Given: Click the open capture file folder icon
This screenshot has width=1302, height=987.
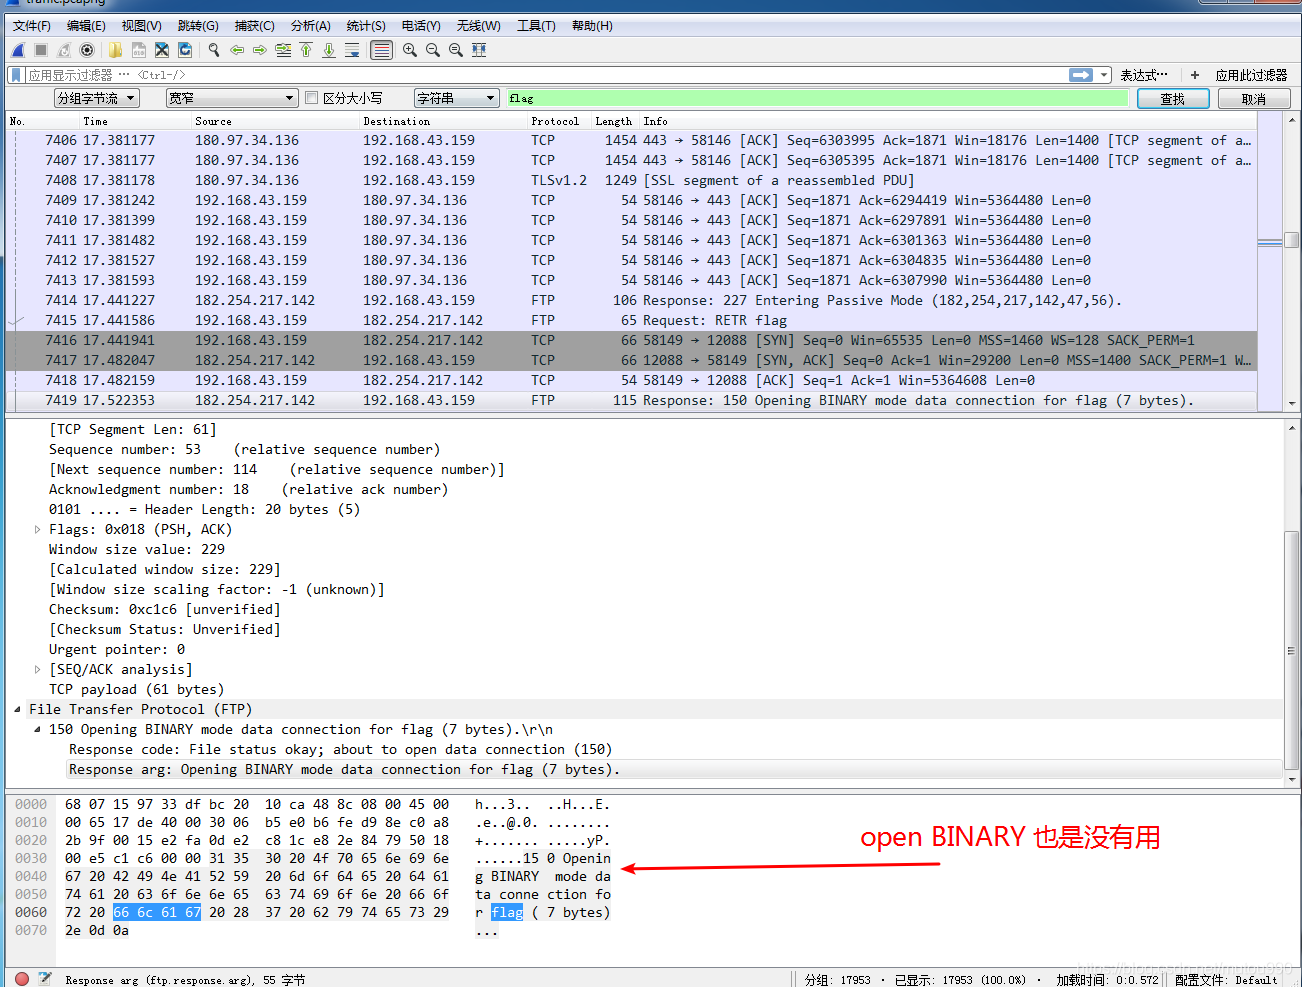Looking at the screenshot, I should point(116,50).
